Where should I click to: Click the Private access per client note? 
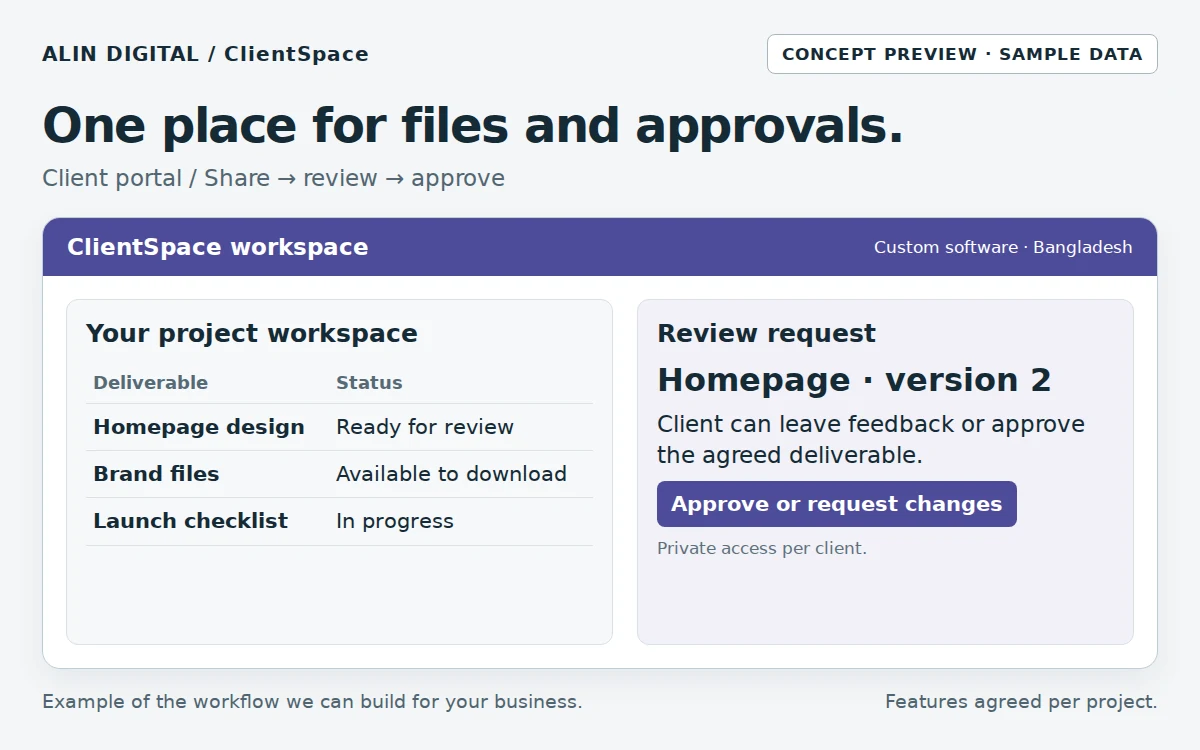tap(762, 548)
